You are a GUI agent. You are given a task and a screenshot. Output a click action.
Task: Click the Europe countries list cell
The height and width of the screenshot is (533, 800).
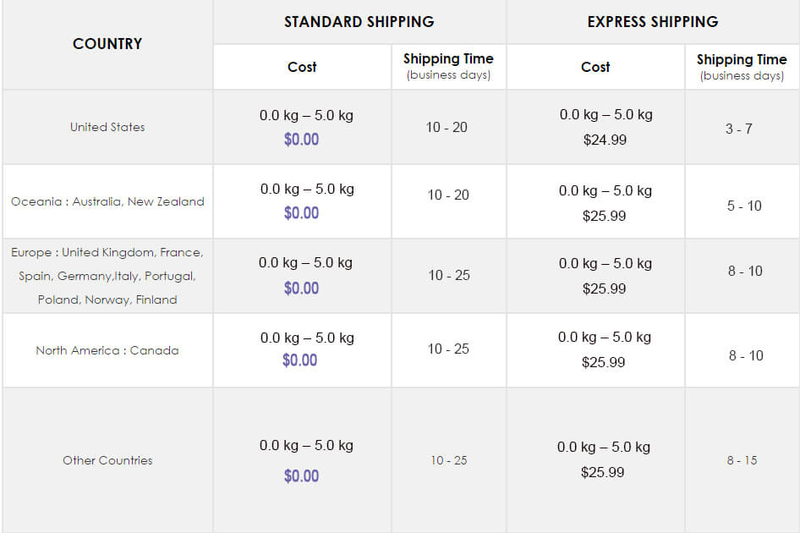107,276
